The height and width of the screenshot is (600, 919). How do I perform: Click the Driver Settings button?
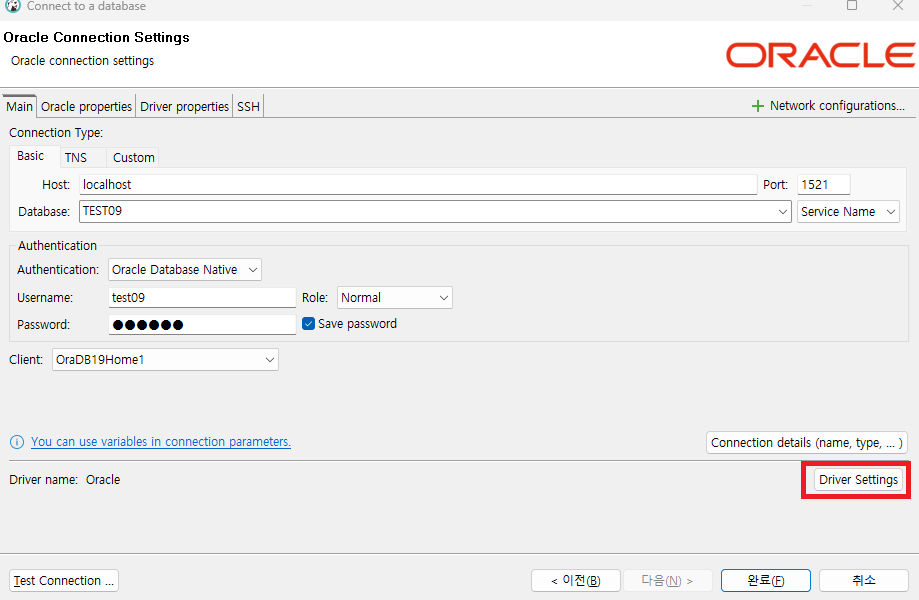[x=858, y=479]
